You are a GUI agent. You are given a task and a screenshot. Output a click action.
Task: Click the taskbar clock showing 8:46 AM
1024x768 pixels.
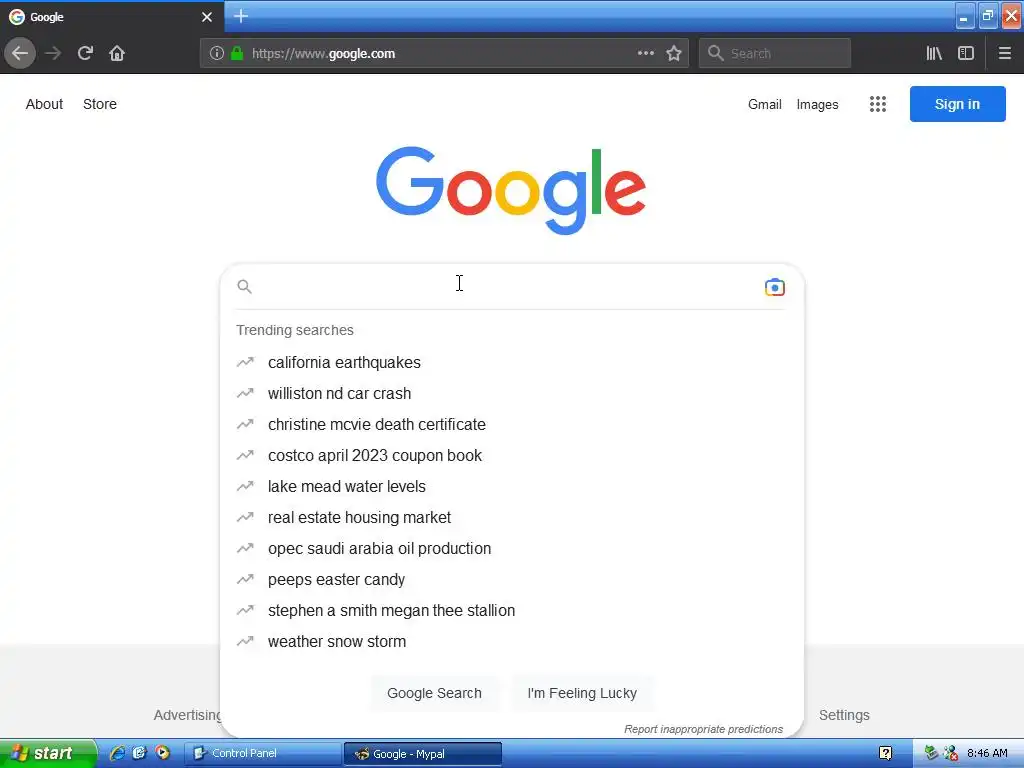(x=987, y=753)
